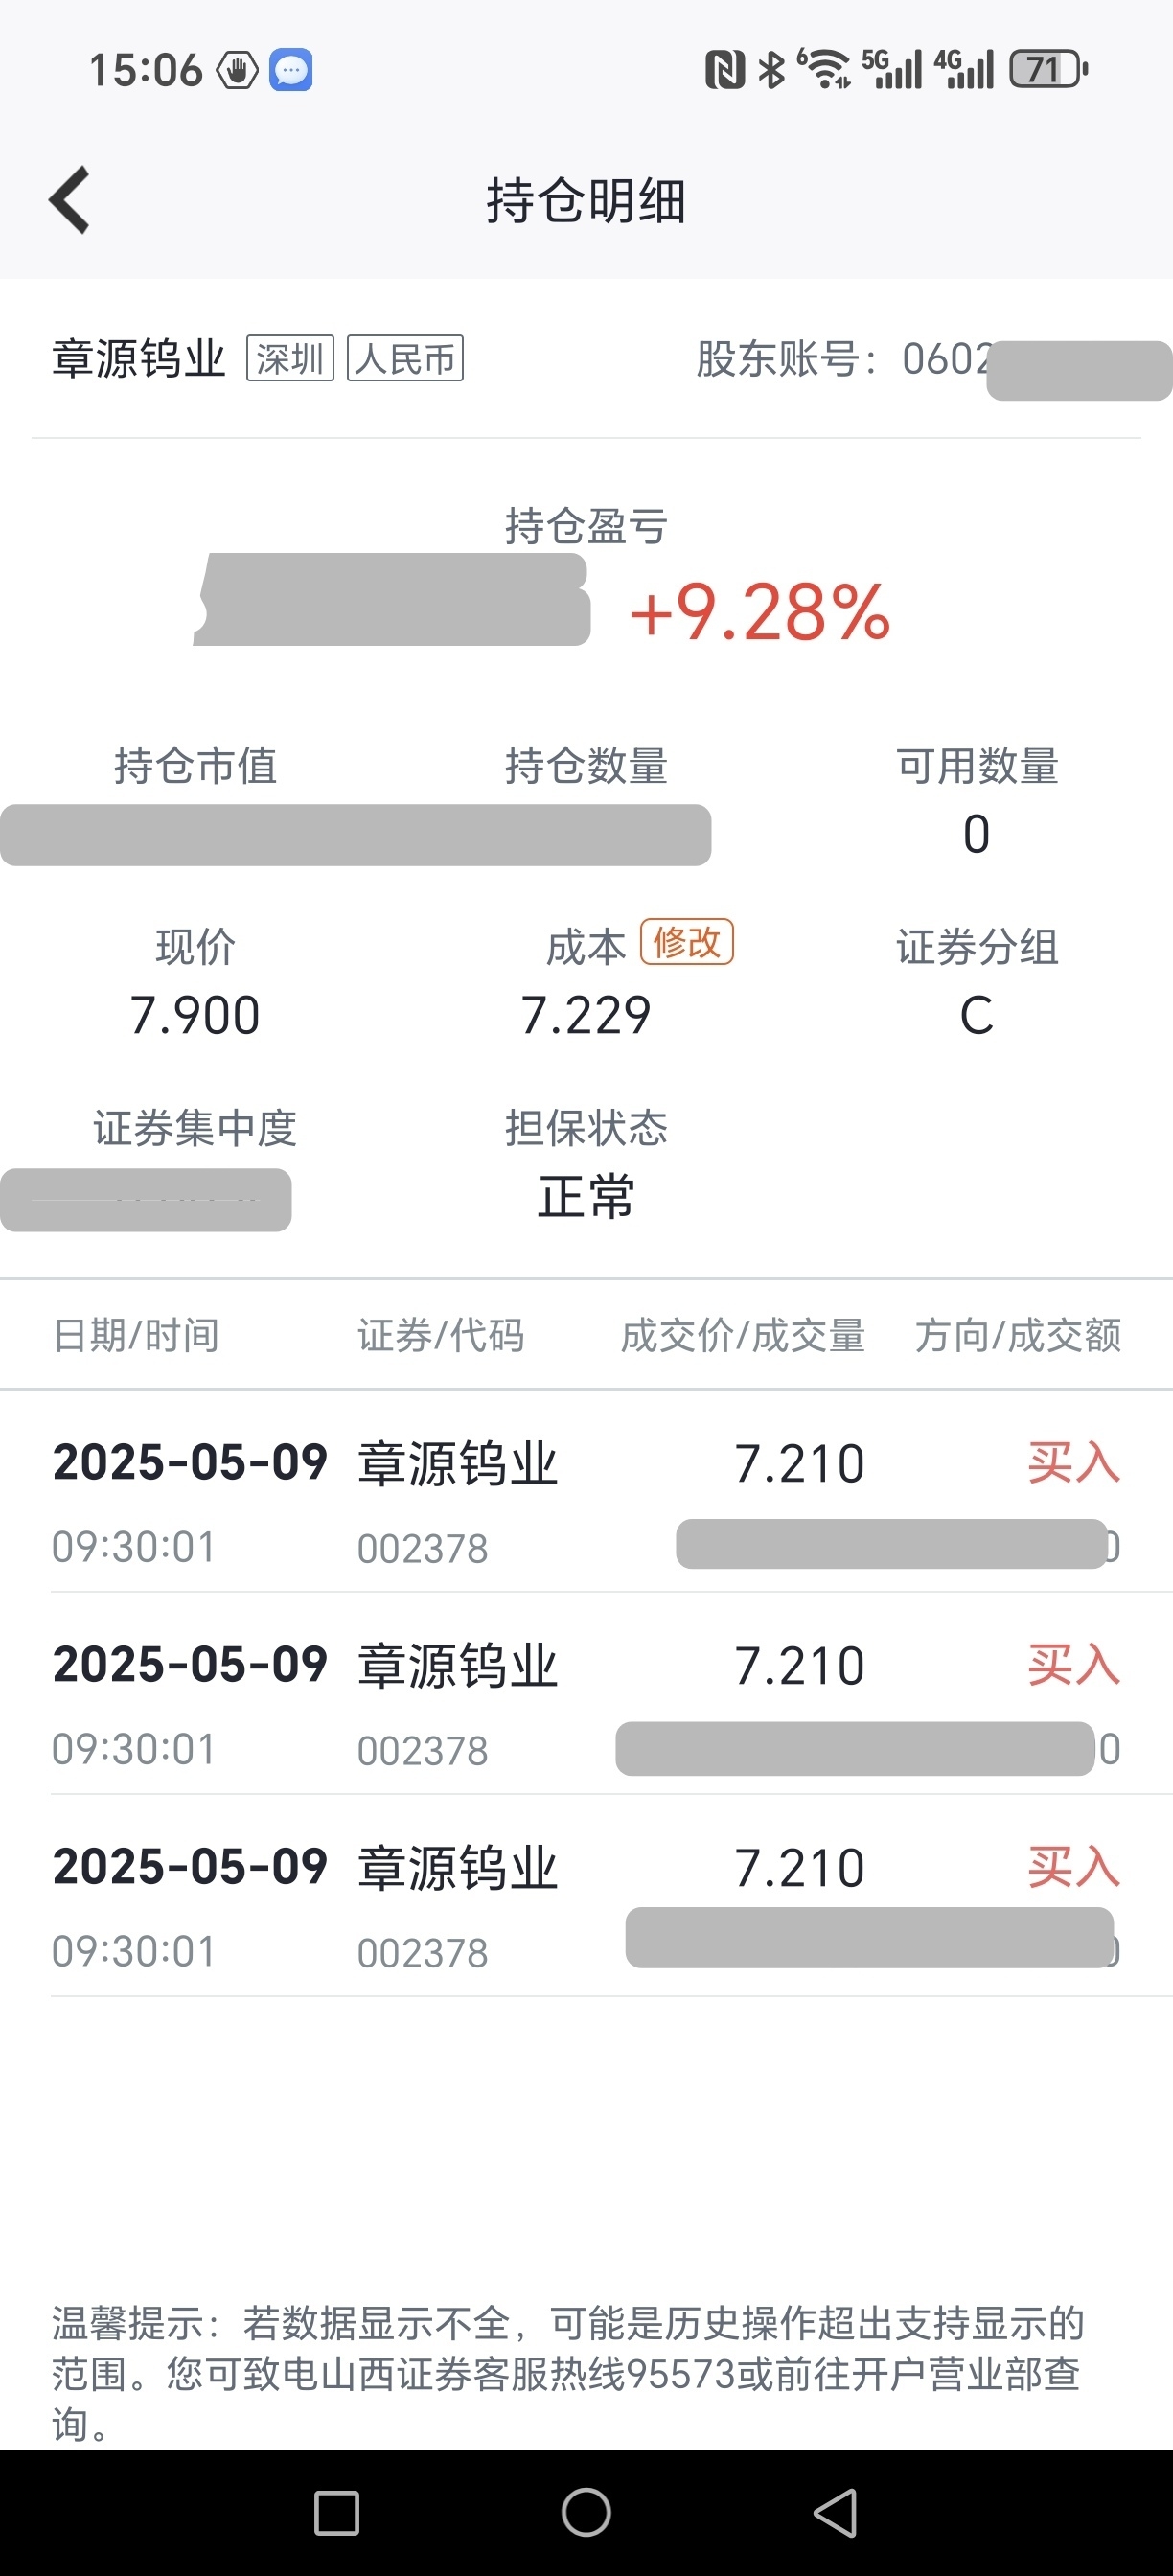Tap the 方向/成交额 column header
Image resolution: width=1173 pixels, height=2576 pixels.
coord(1018,1335)
